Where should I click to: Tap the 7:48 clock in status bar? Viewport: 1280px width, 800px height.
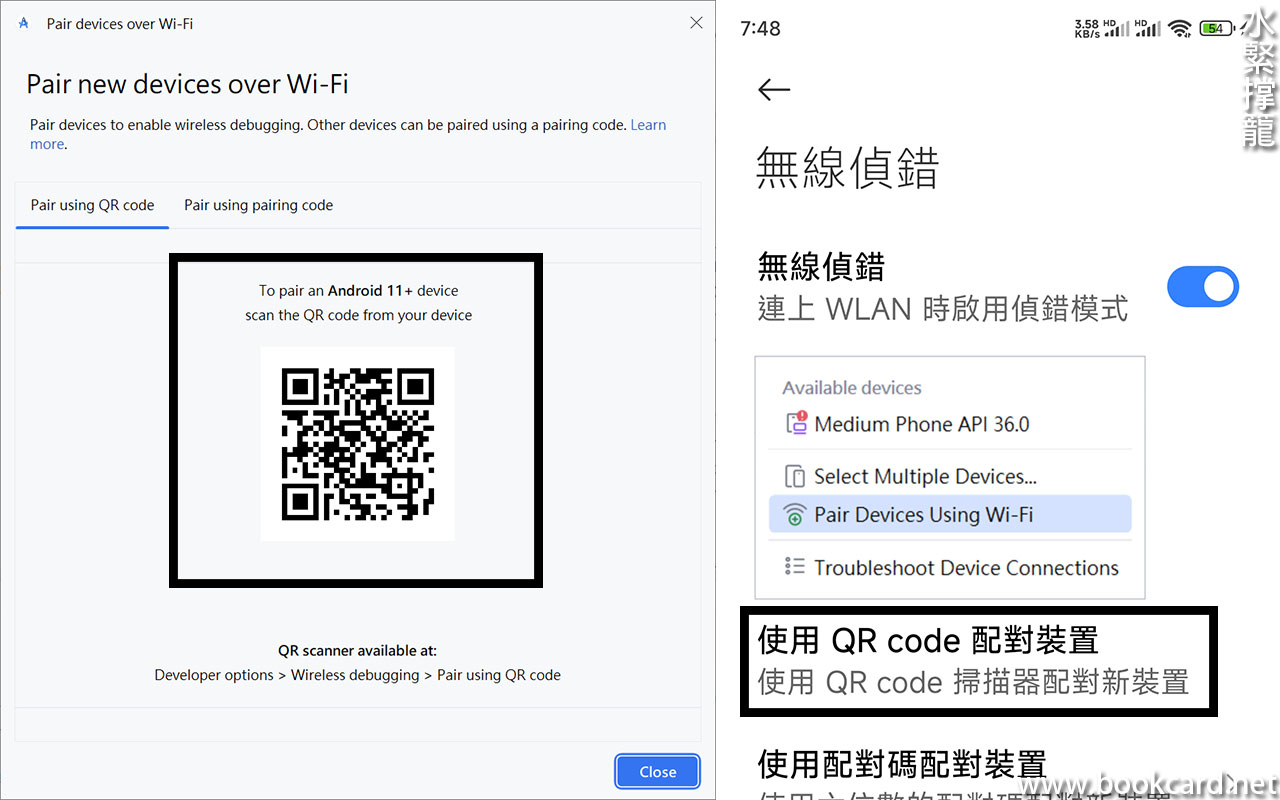point(760,28)
